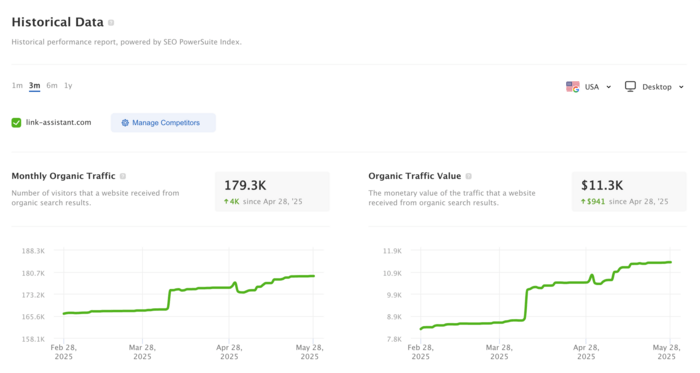Expand the USA country dropdown arrow
Viewport: 700px width, 373px height.
[608, 87]
